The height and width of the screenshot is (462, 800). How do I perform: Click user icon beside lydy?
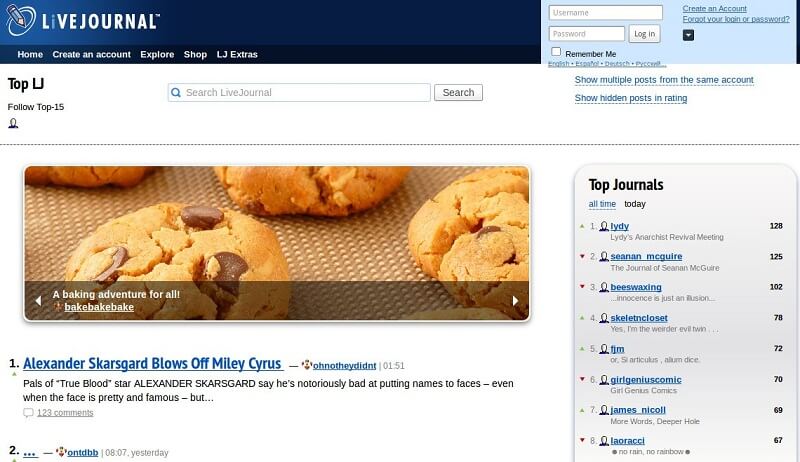(604, 226)
